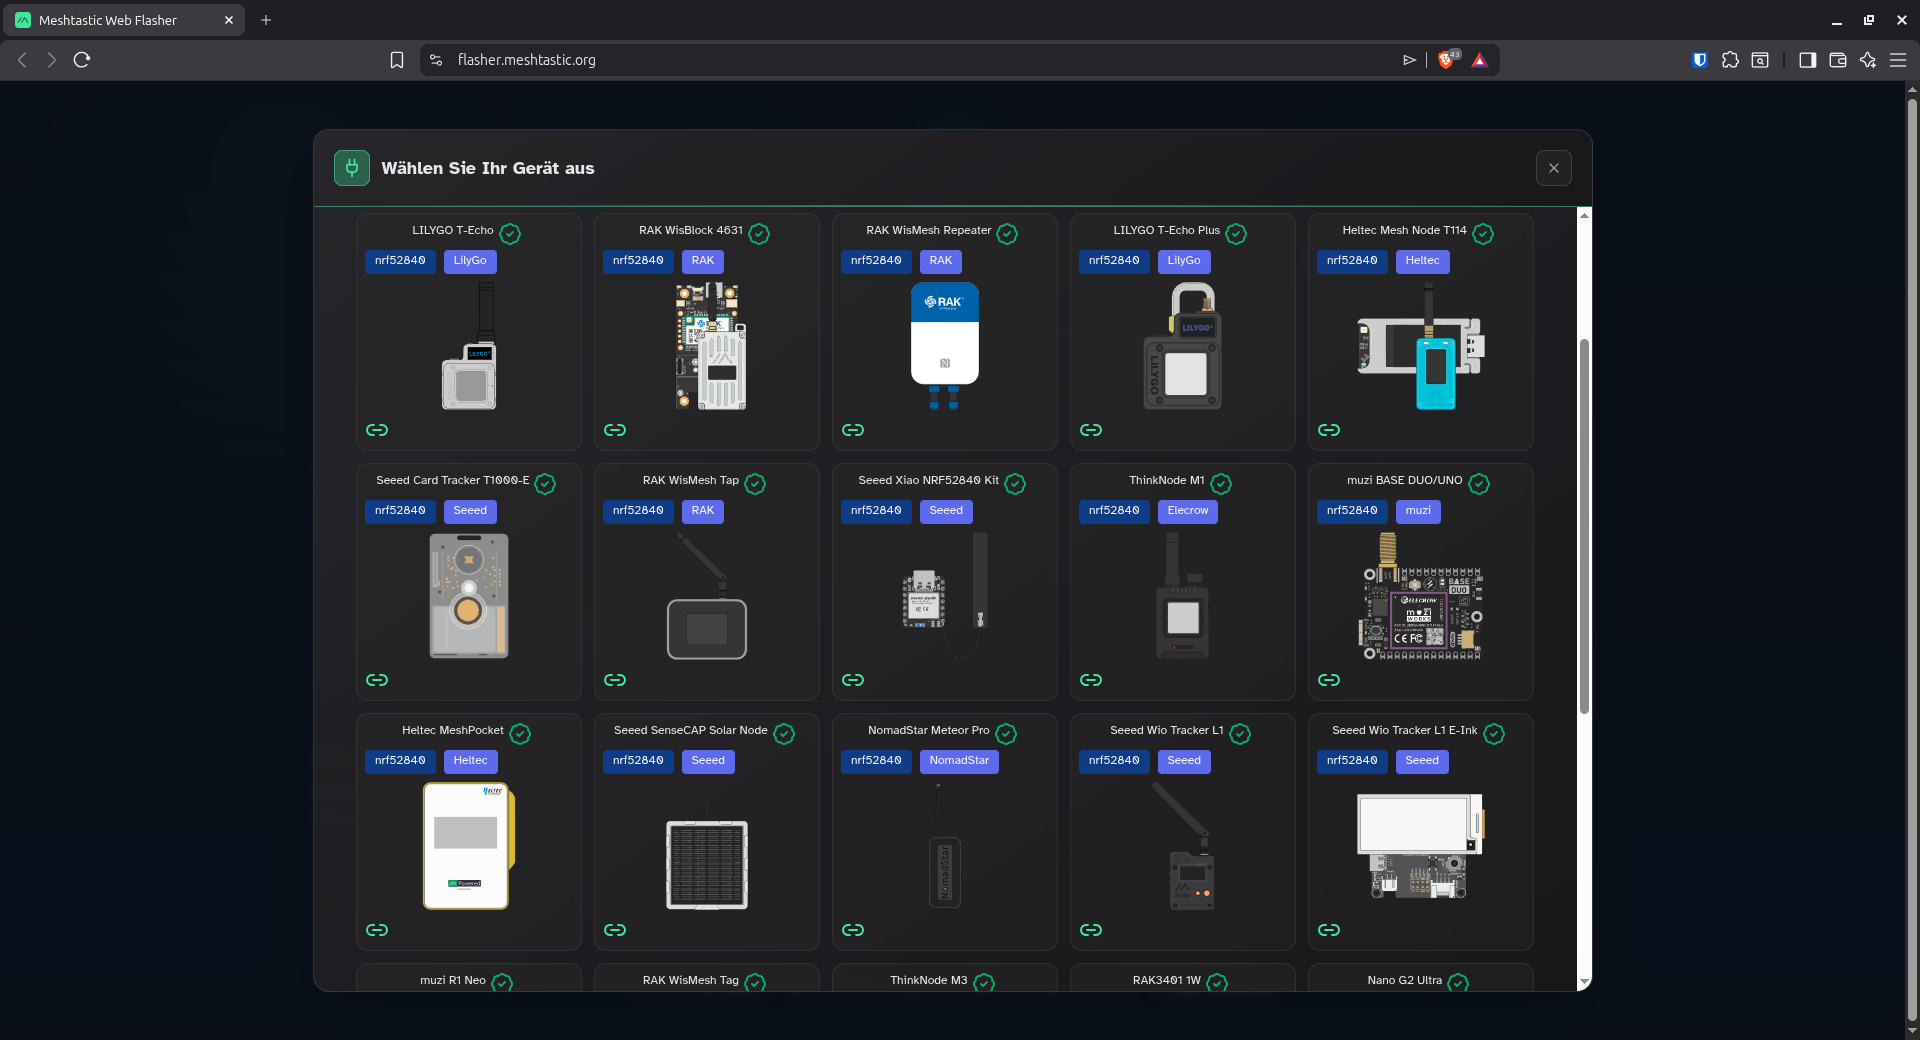This screenshot has height=1040, width=1920.
Task: Select the Seeed Card Tracker T1000-E image
Action: [x=469, y=596]
